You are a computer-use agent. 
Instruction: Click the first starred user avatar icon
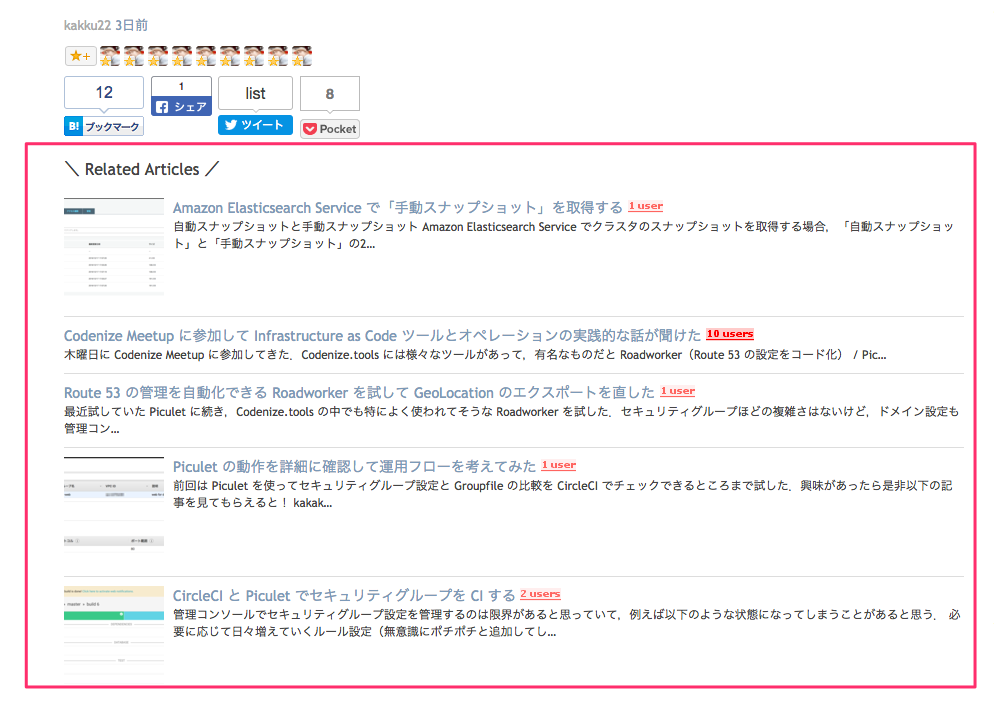[109, 56]
